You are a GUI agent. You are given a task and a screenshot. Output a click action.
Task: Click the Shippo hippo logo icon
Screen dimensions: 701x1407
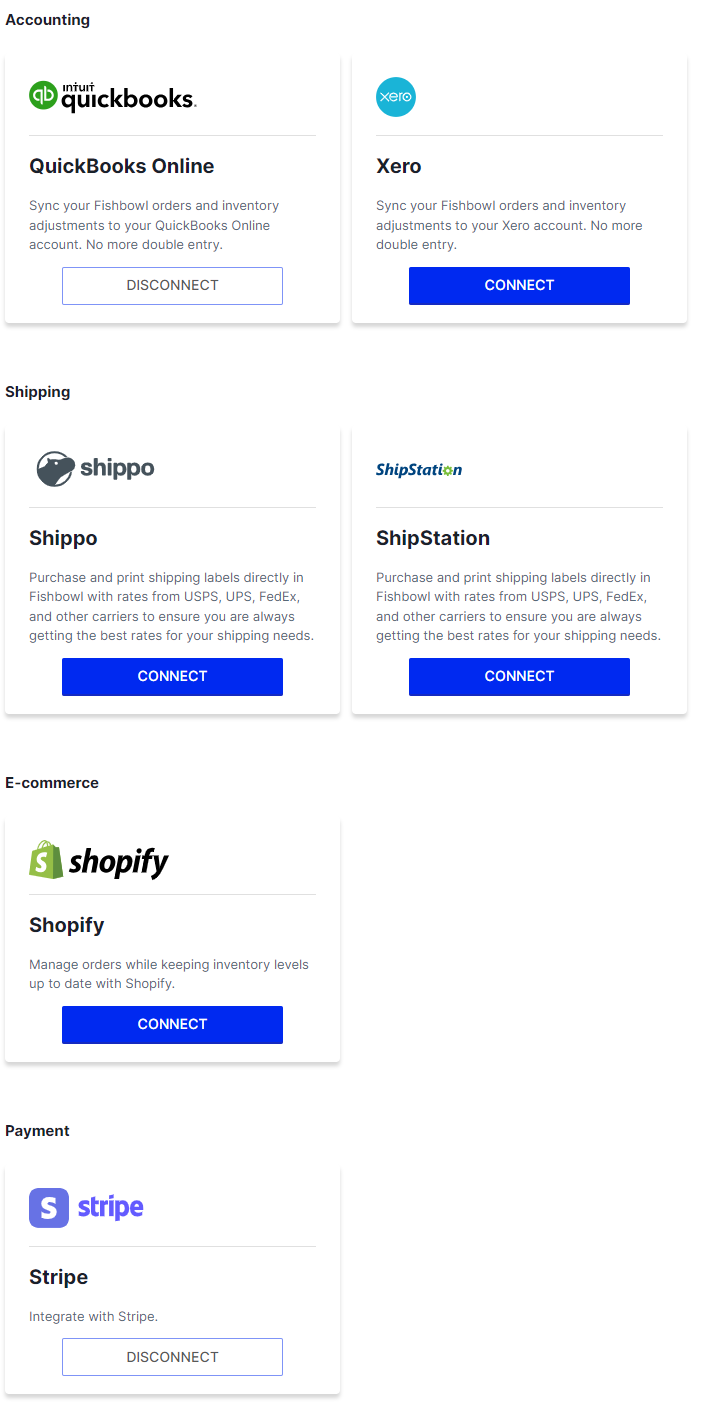click(x=52, y=467)
